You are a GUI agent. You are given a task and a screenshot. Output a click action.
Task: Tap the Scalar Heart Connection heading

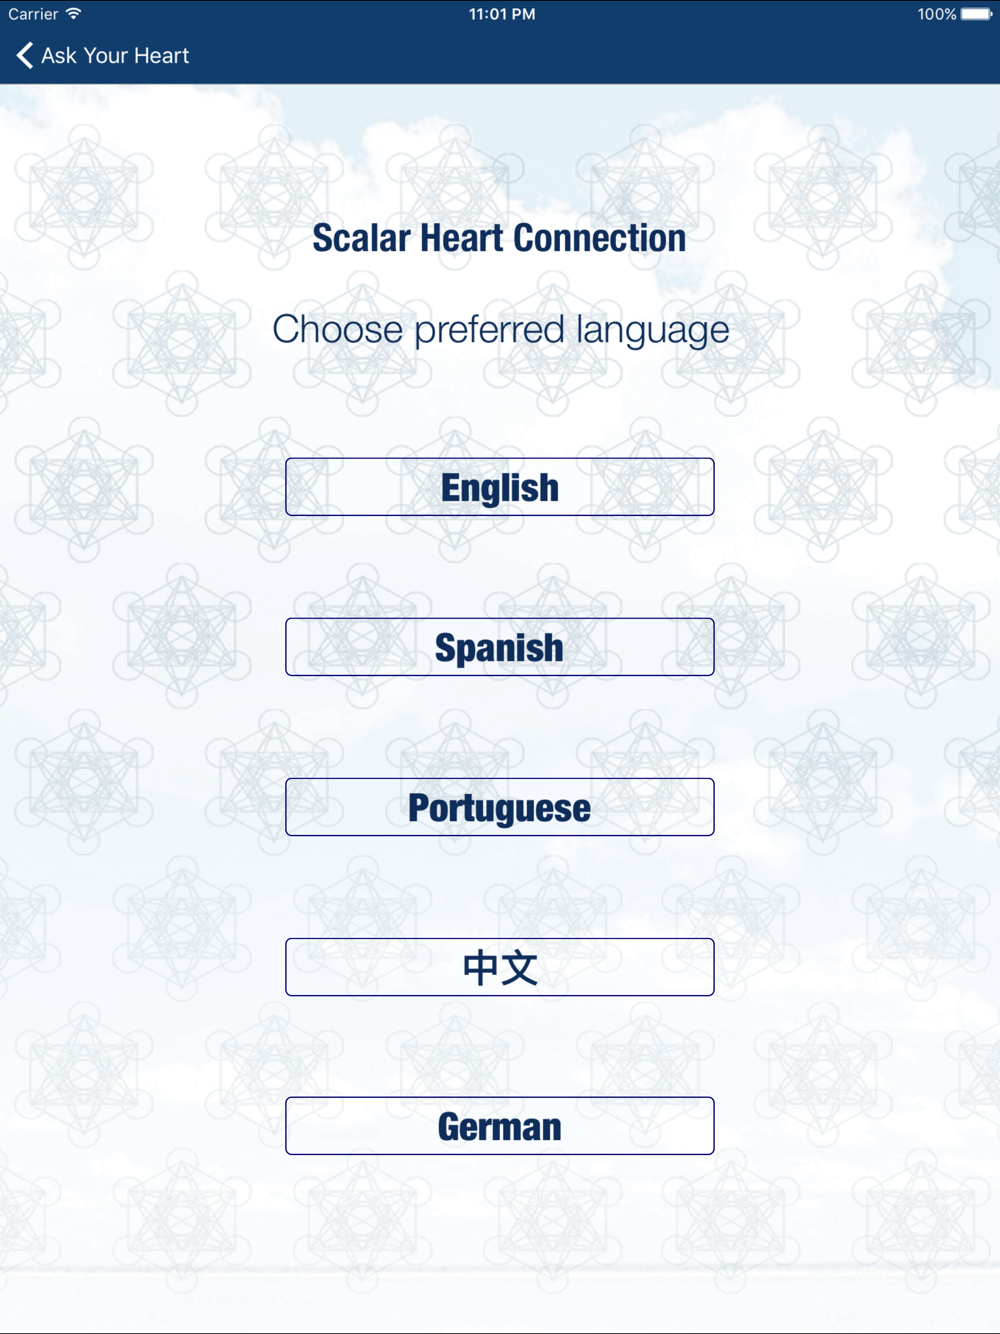(499, 238)
